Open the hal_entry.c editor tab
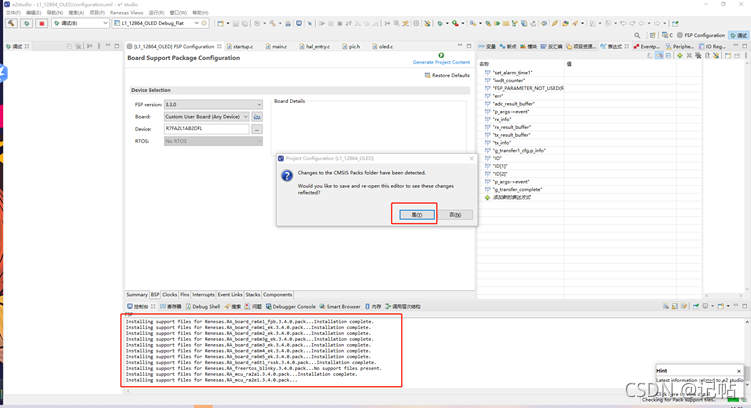 click(315, 46)
